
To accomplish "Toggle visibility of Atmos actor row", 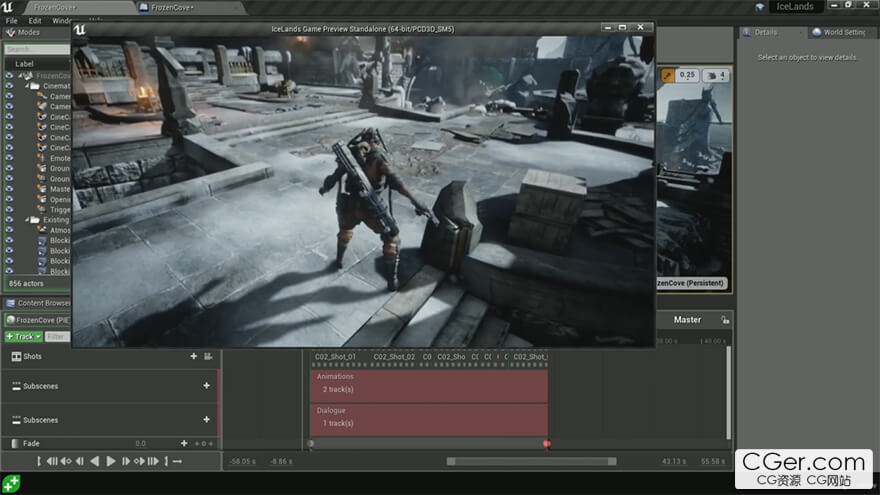I will 10,230.
